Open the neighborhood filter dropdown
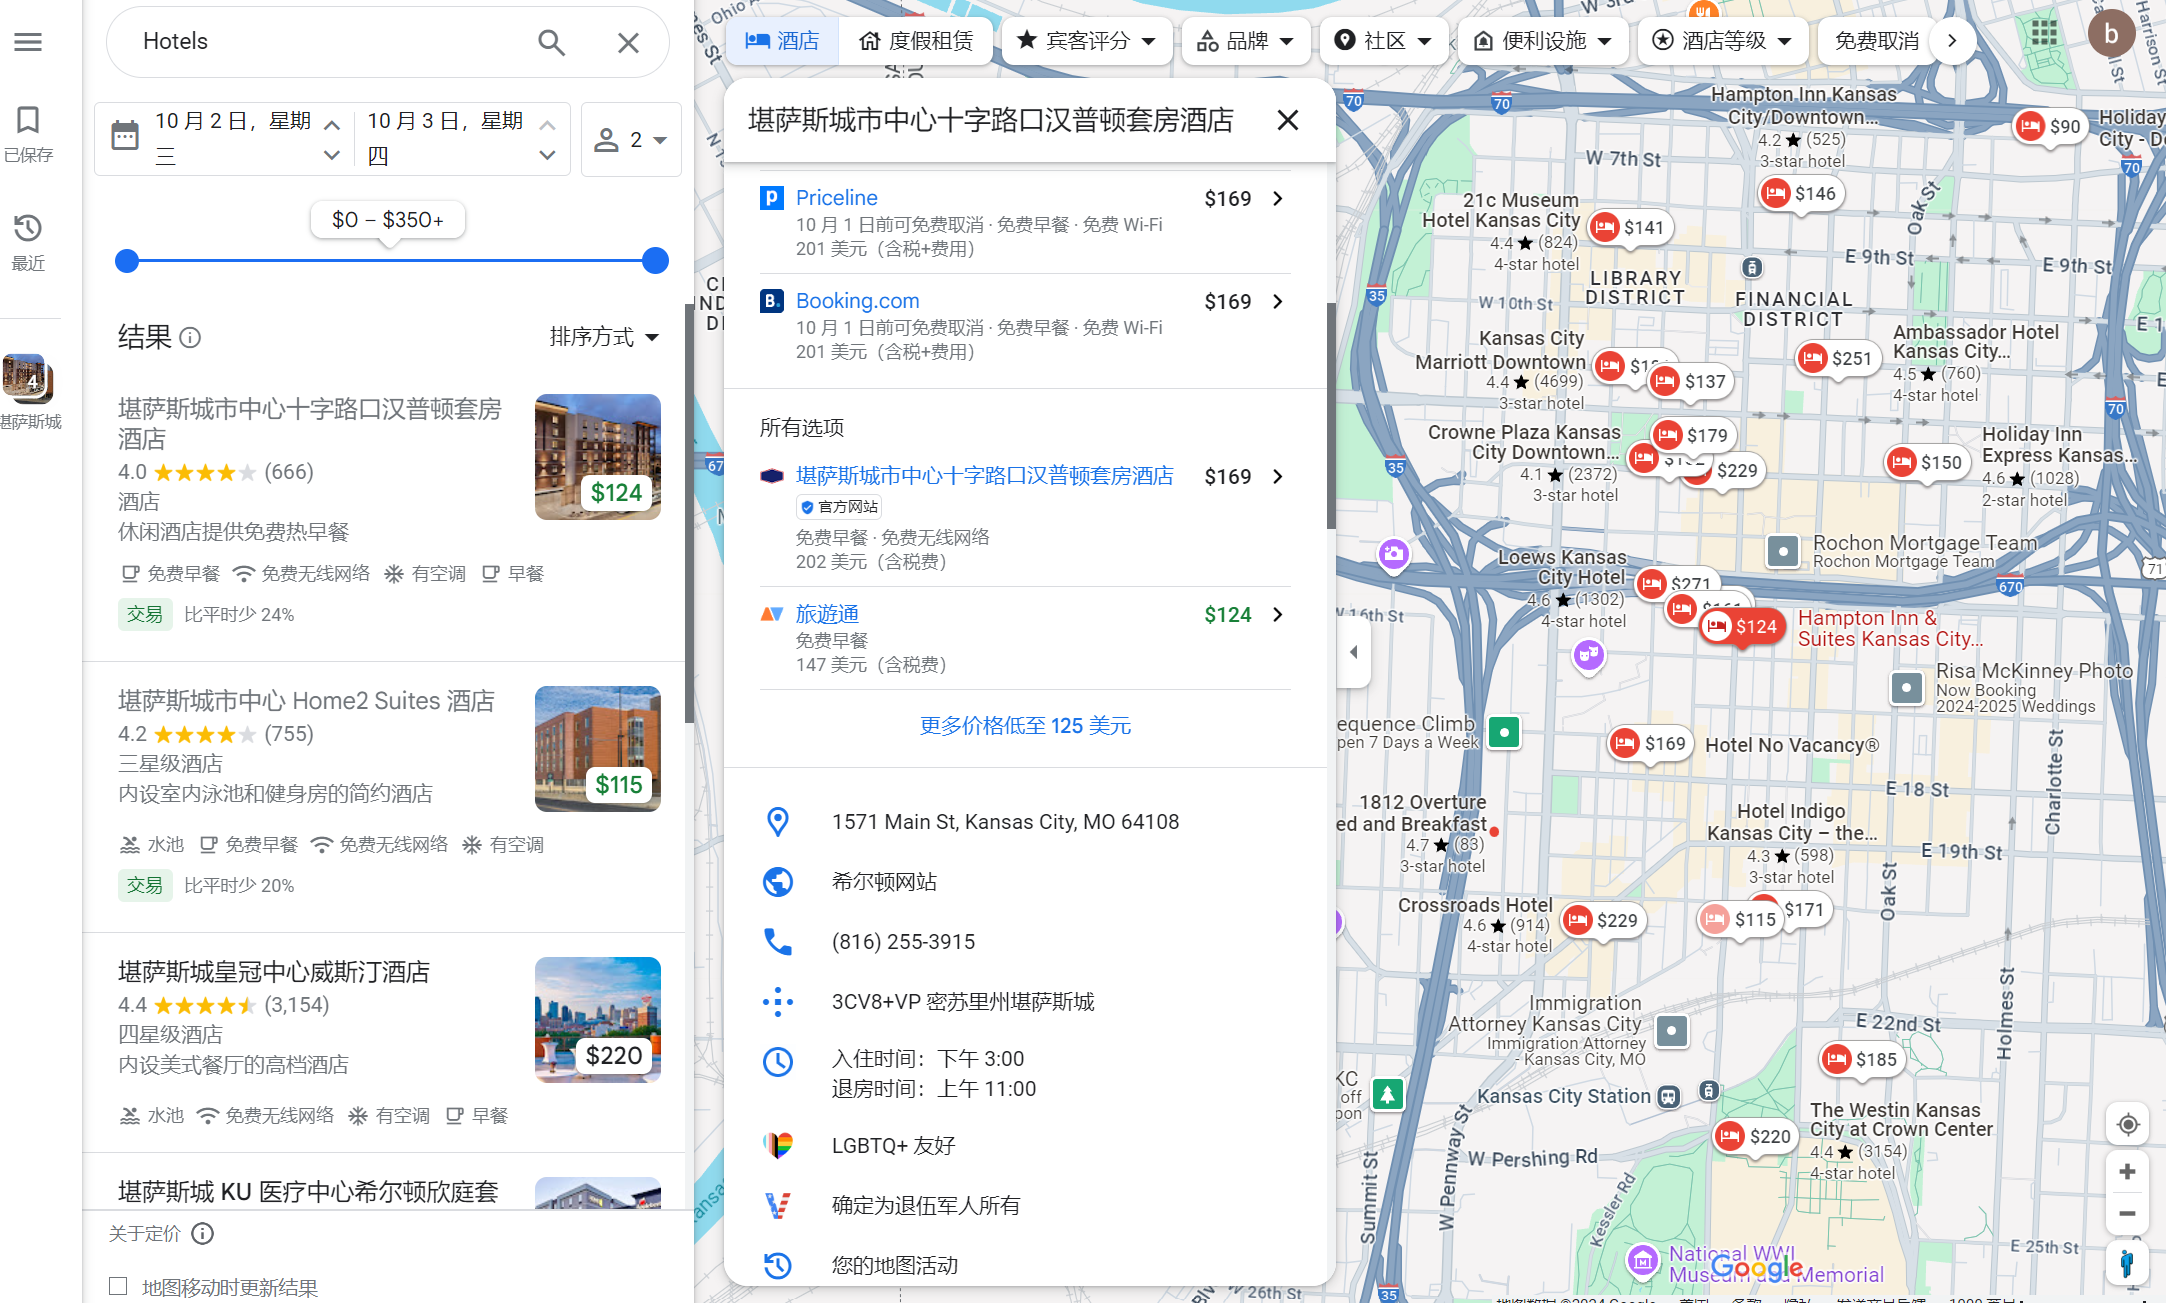This screenshot has width=2166, height=1303. [x=1384, y=41]
